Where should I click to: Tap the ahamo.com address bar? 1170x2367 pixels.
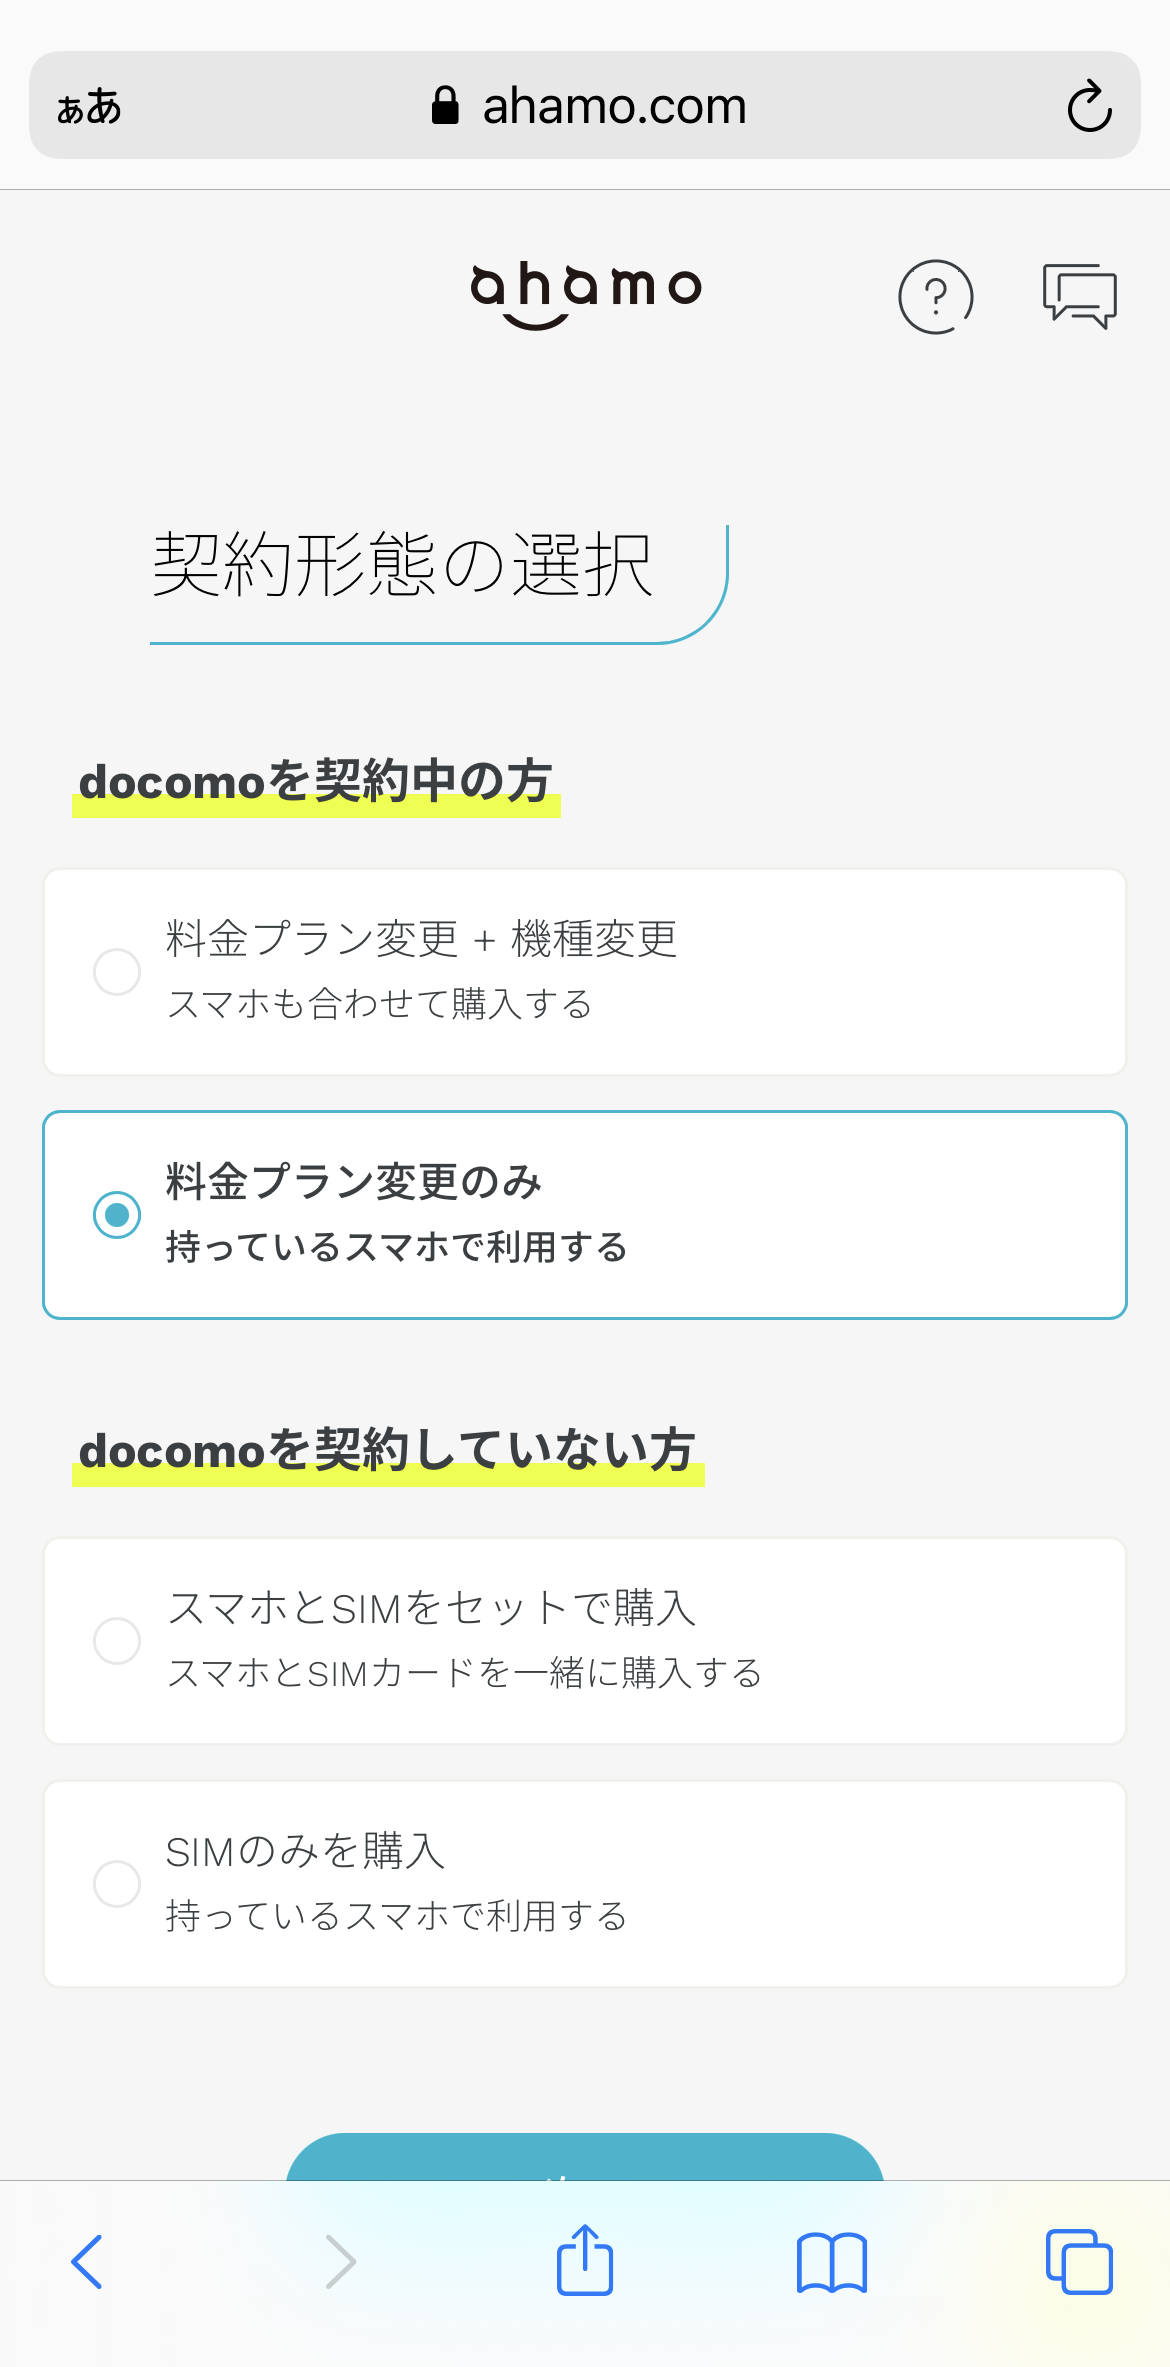[x=585, y=105]
